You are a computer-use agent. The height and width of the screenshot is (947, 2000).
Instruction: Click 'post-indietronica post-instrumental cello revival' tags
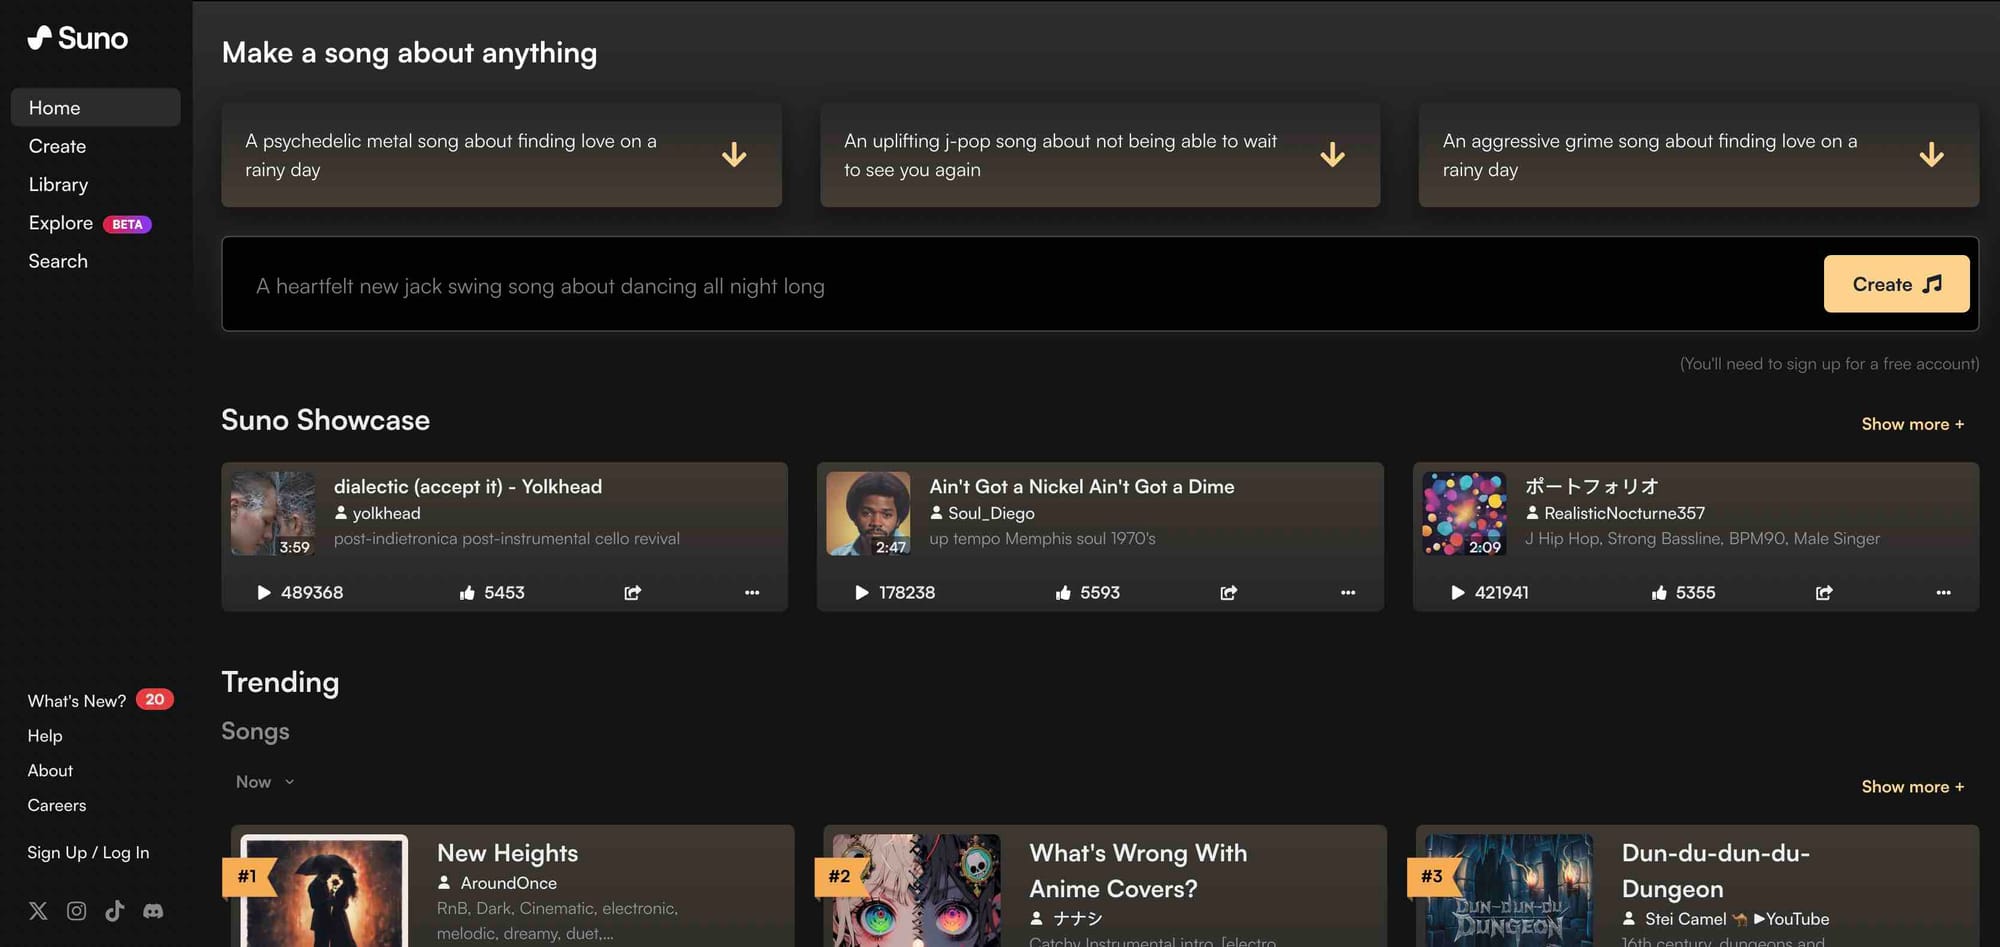[507, 539]
